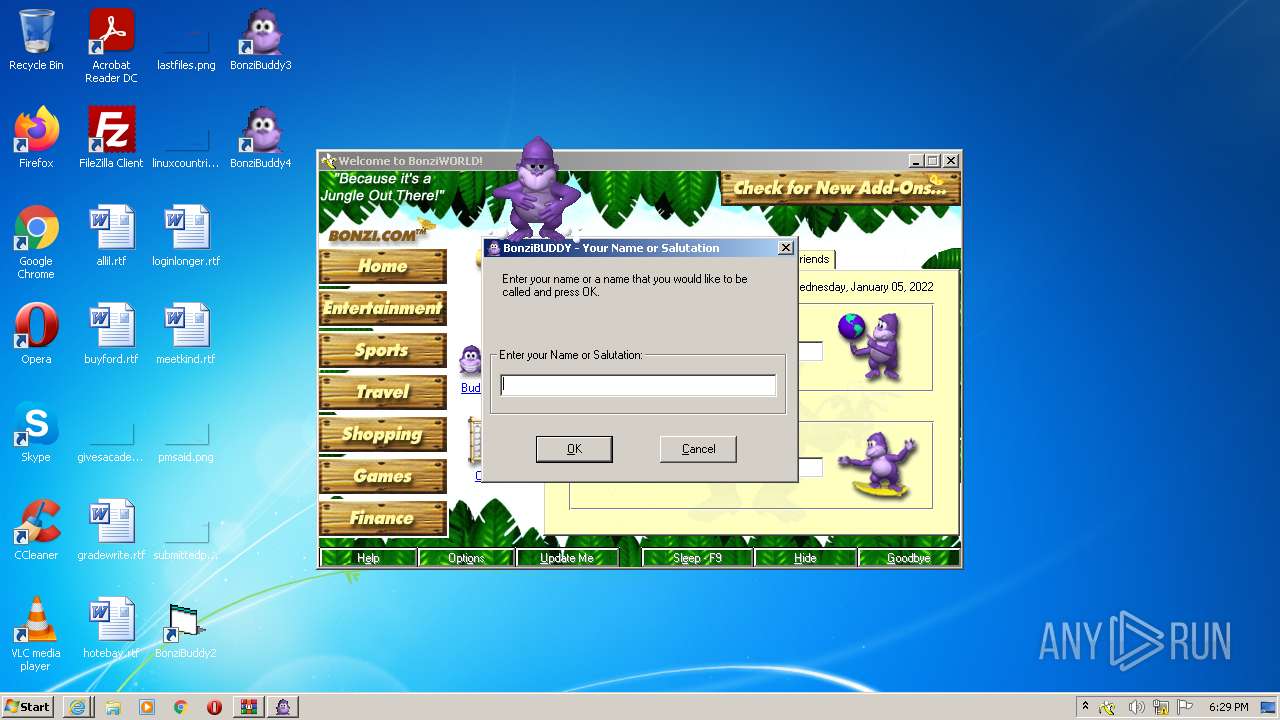The width and height of the screenshot is (1280, 720).
Task: Launch CCleaner from the desktop
Action: pos(36,530)
